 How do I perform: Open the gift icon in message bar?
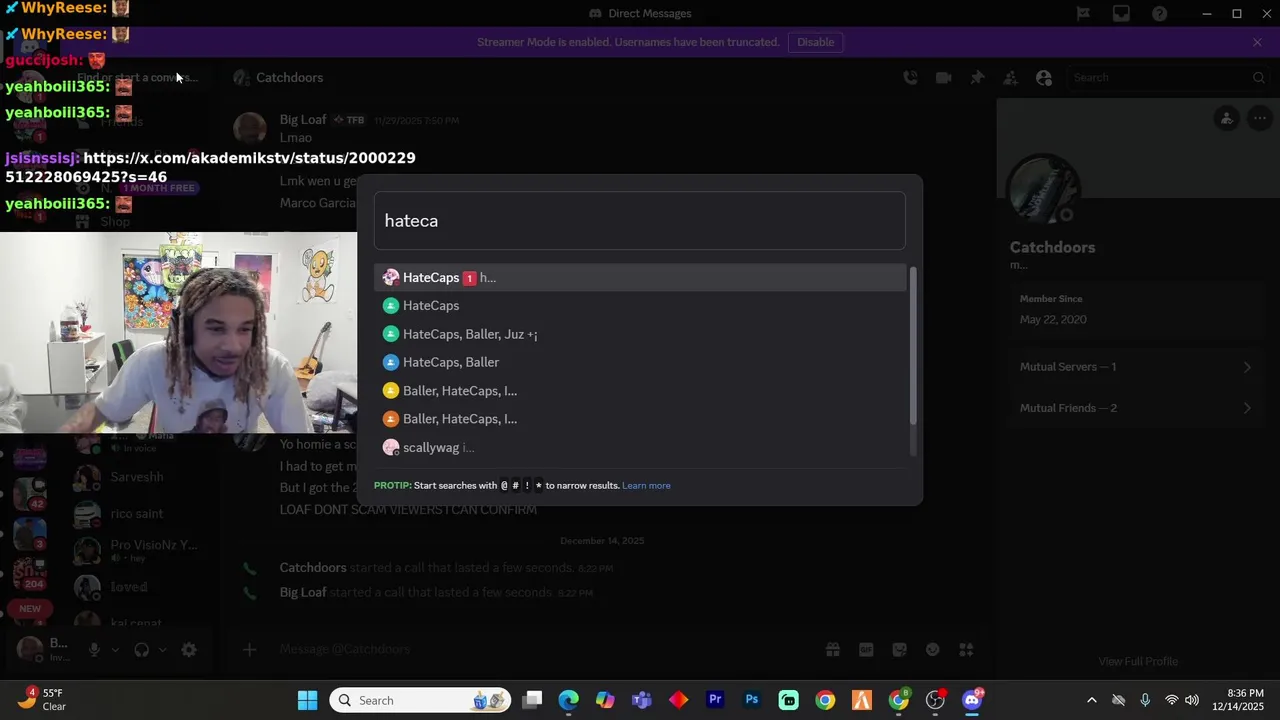point(832,650)
